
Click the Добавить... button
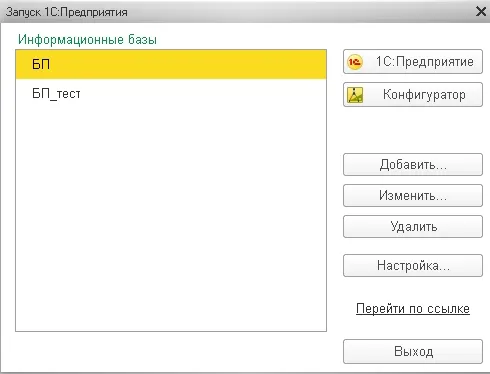pos(413,164)
